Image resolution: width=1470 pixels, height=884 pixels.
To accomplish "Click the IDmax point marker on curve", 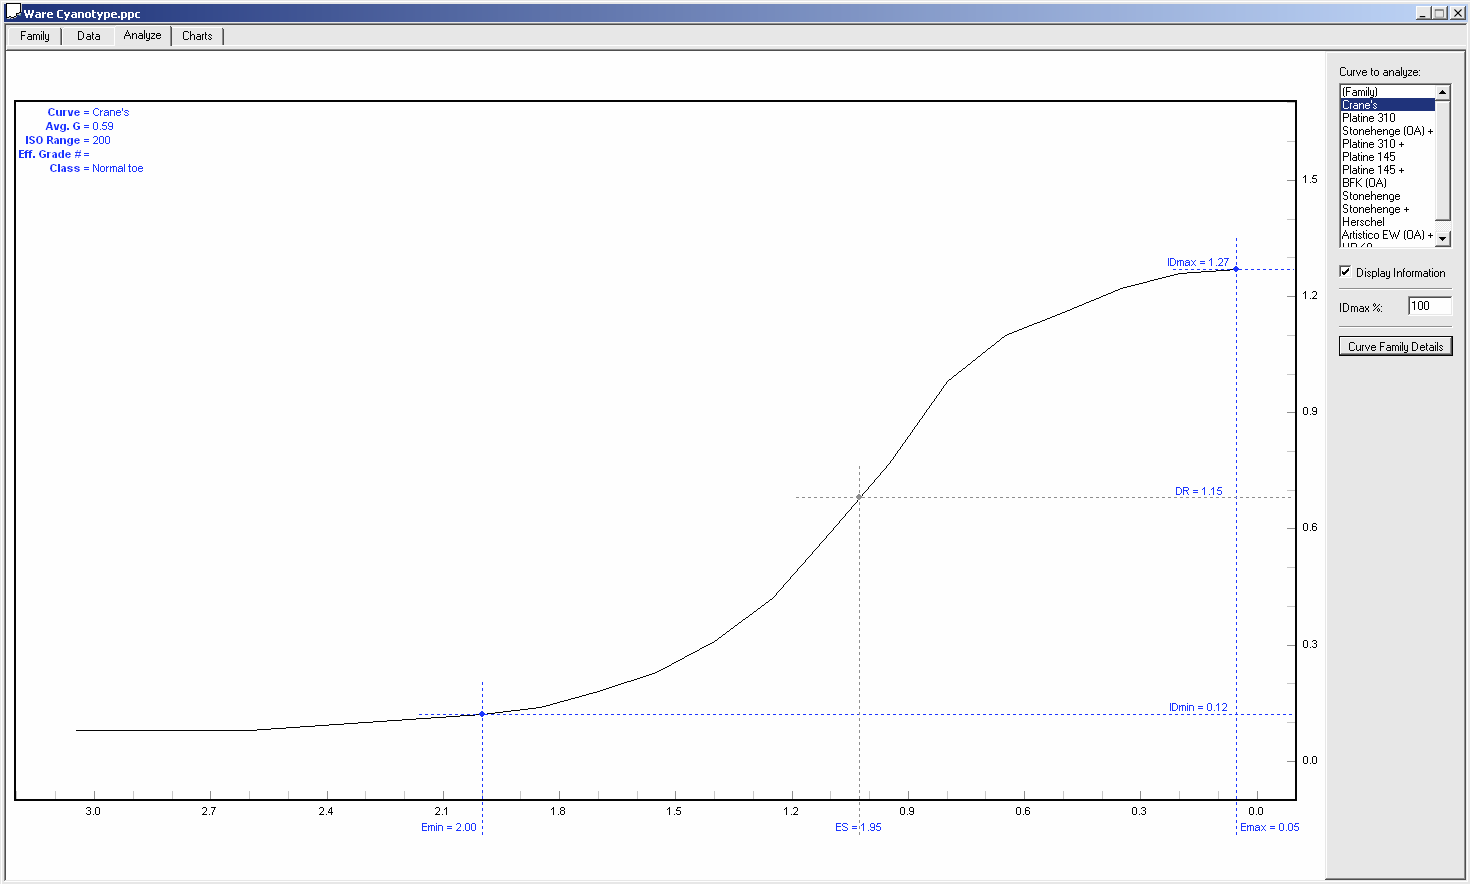I will pyautogui.click(x=1236, y=269).
